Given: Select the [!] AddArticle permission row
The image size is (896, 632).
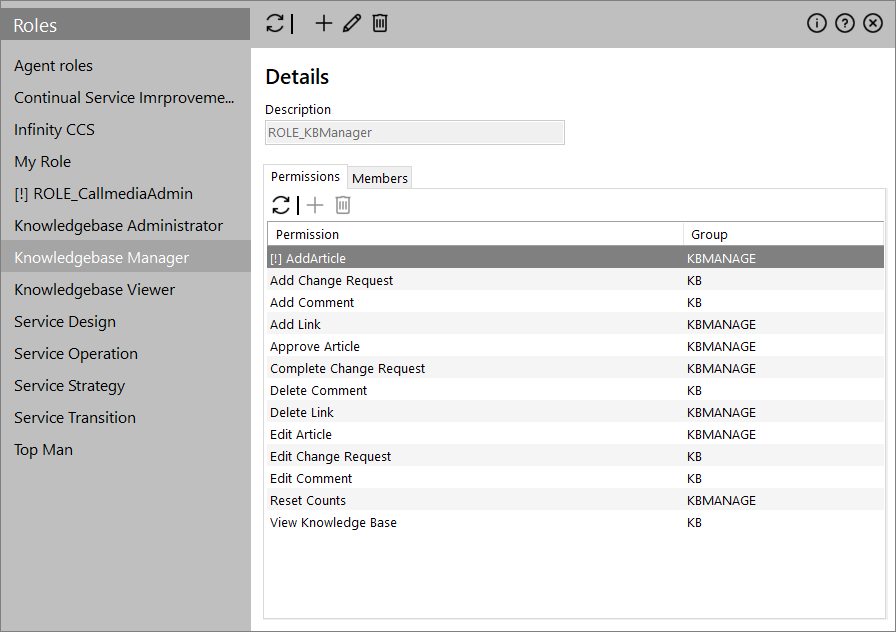Looking at the screenshot, I should click(575, 258).
